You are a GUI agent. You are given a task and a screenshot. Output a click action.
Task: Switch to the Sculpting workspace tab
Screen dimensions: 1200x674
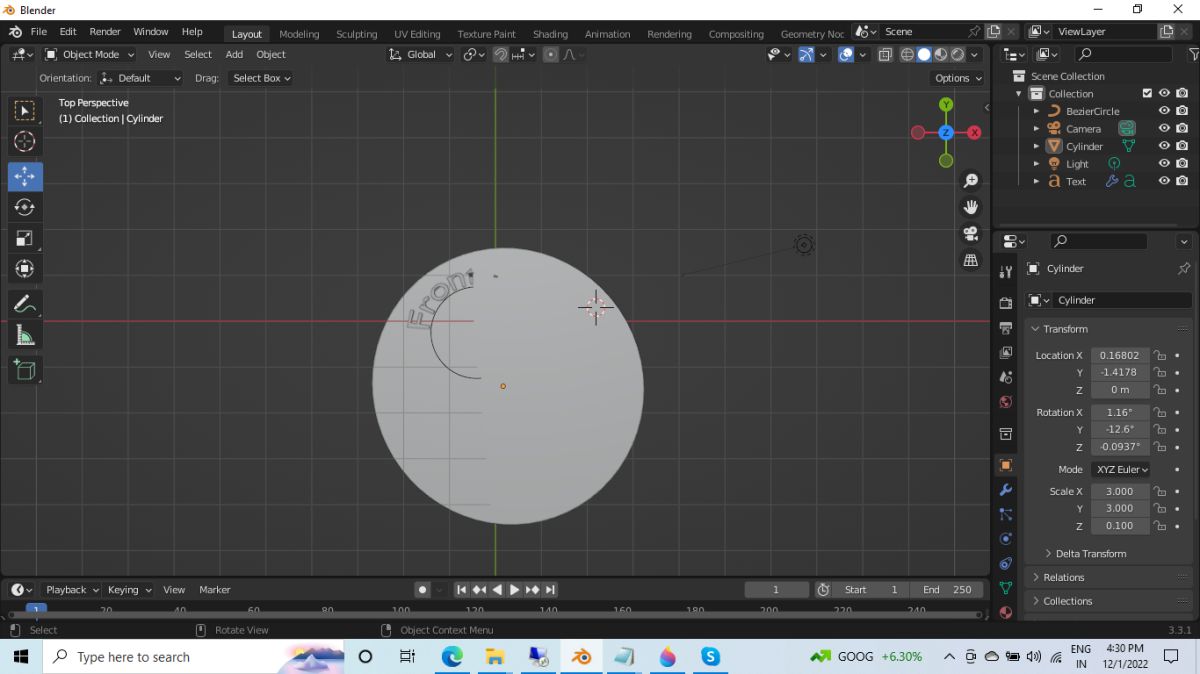(357, 34)
